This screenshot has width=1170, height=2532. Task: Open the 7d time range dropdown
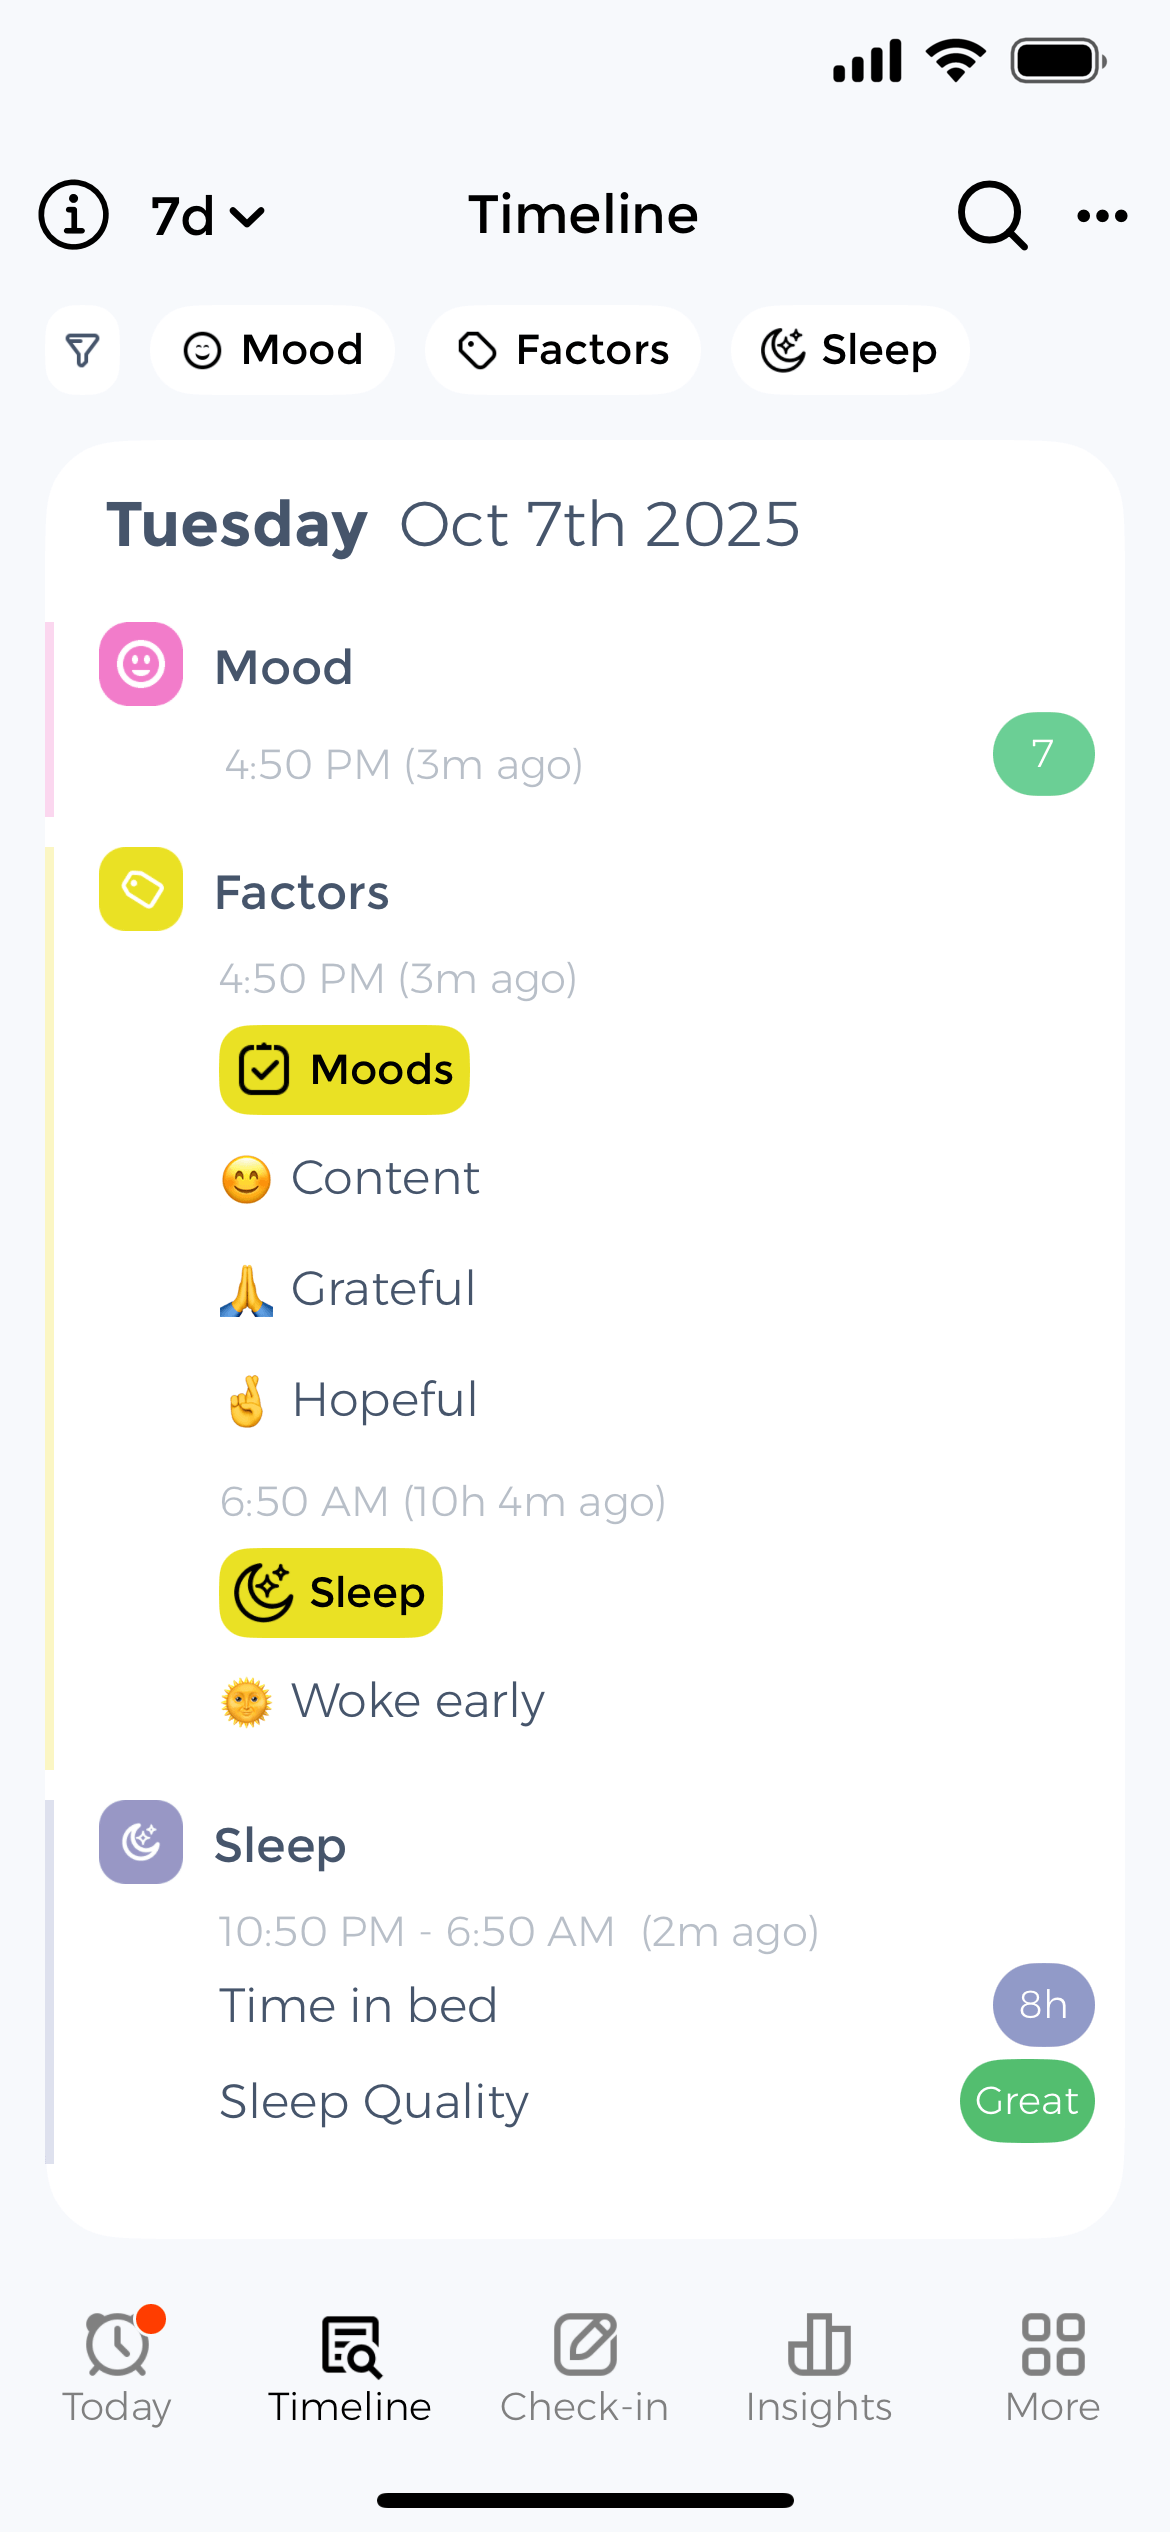205,214
